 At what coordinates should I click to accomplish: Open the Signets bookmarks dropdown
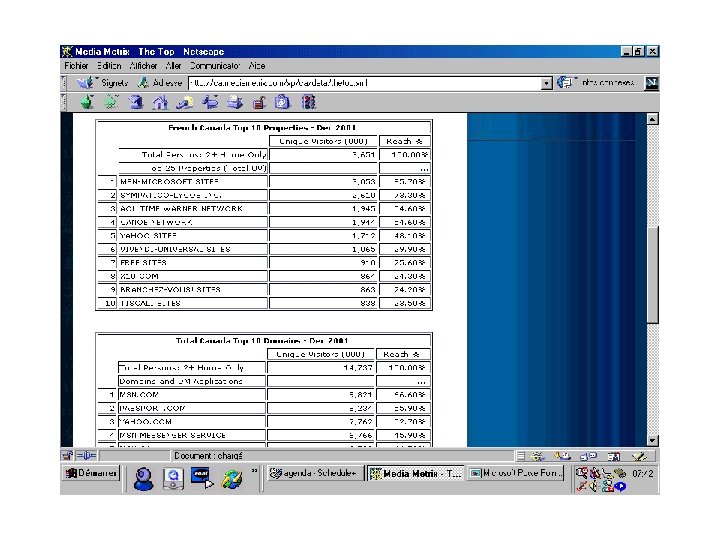pos(102,83)
